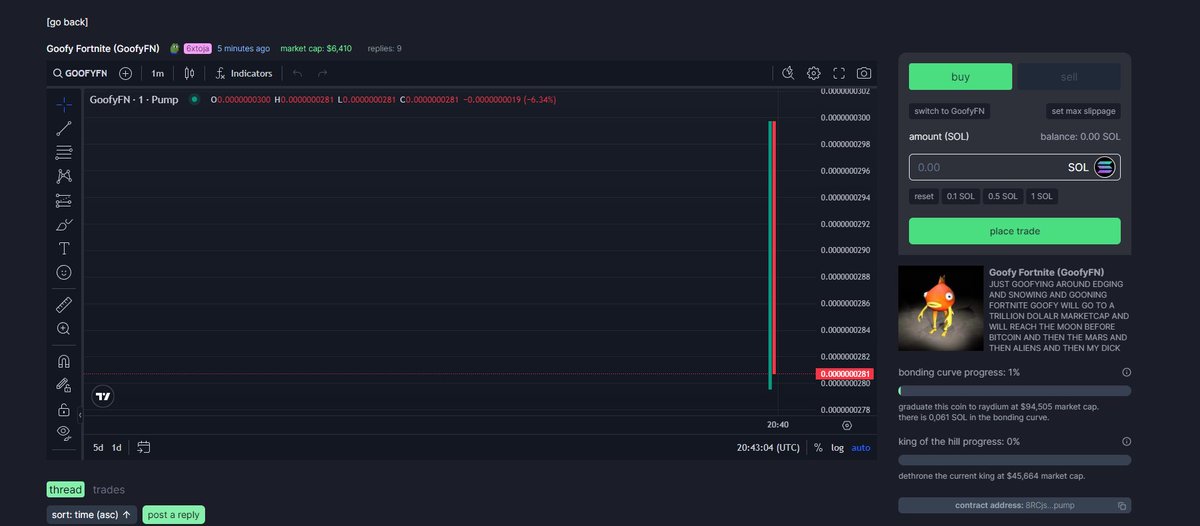1200x526 pixels.
Task: Set amount to 1 SOL
Action: (x=1041, y=196)
